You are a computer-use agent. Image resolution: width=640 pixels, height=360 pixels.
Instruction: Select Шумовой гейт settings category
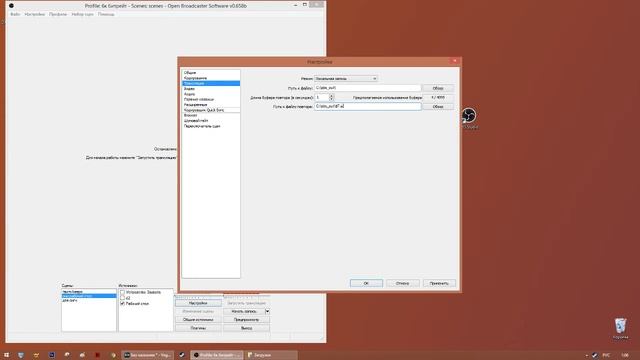(211, 121)
